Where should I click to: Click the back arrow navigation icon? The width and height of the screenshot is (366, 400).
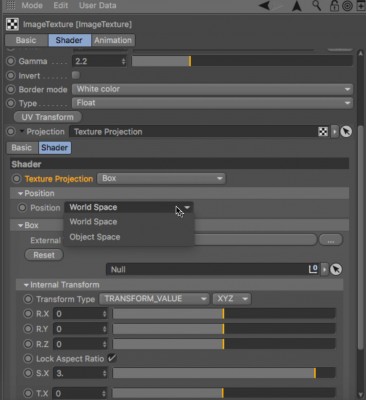265,6
